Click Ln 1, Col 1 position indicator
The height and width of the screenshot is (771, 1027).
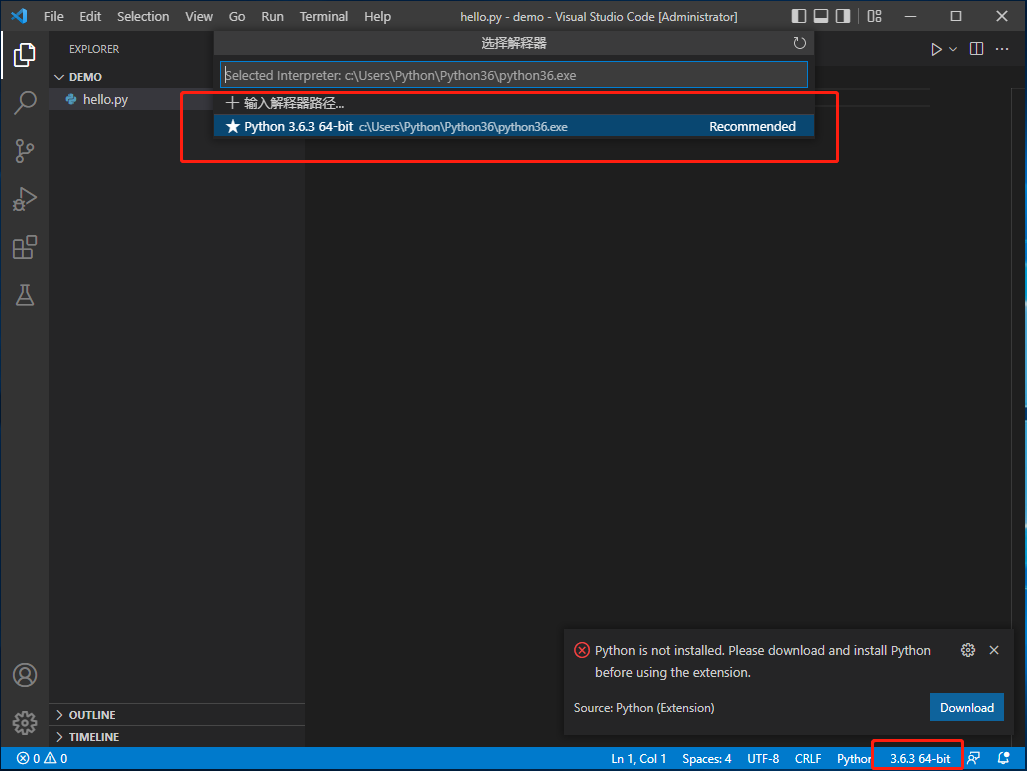pos(639,759)
